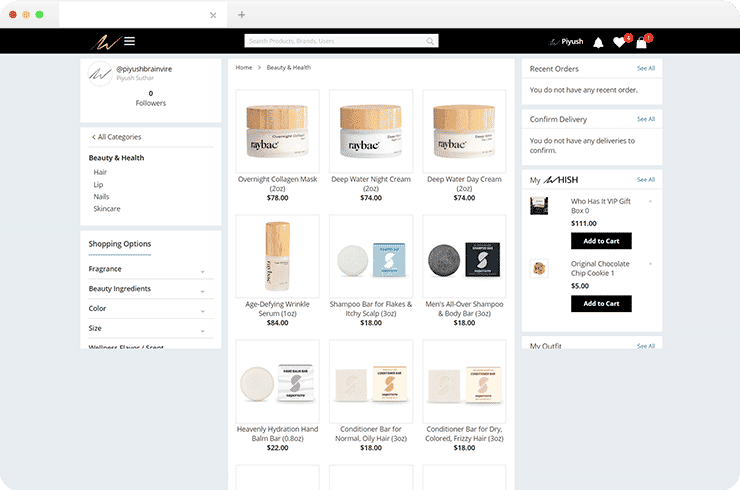The width and height of the screenshot is (740, 490).
Task: Select the Skincare subcategory
Action: 107,209
